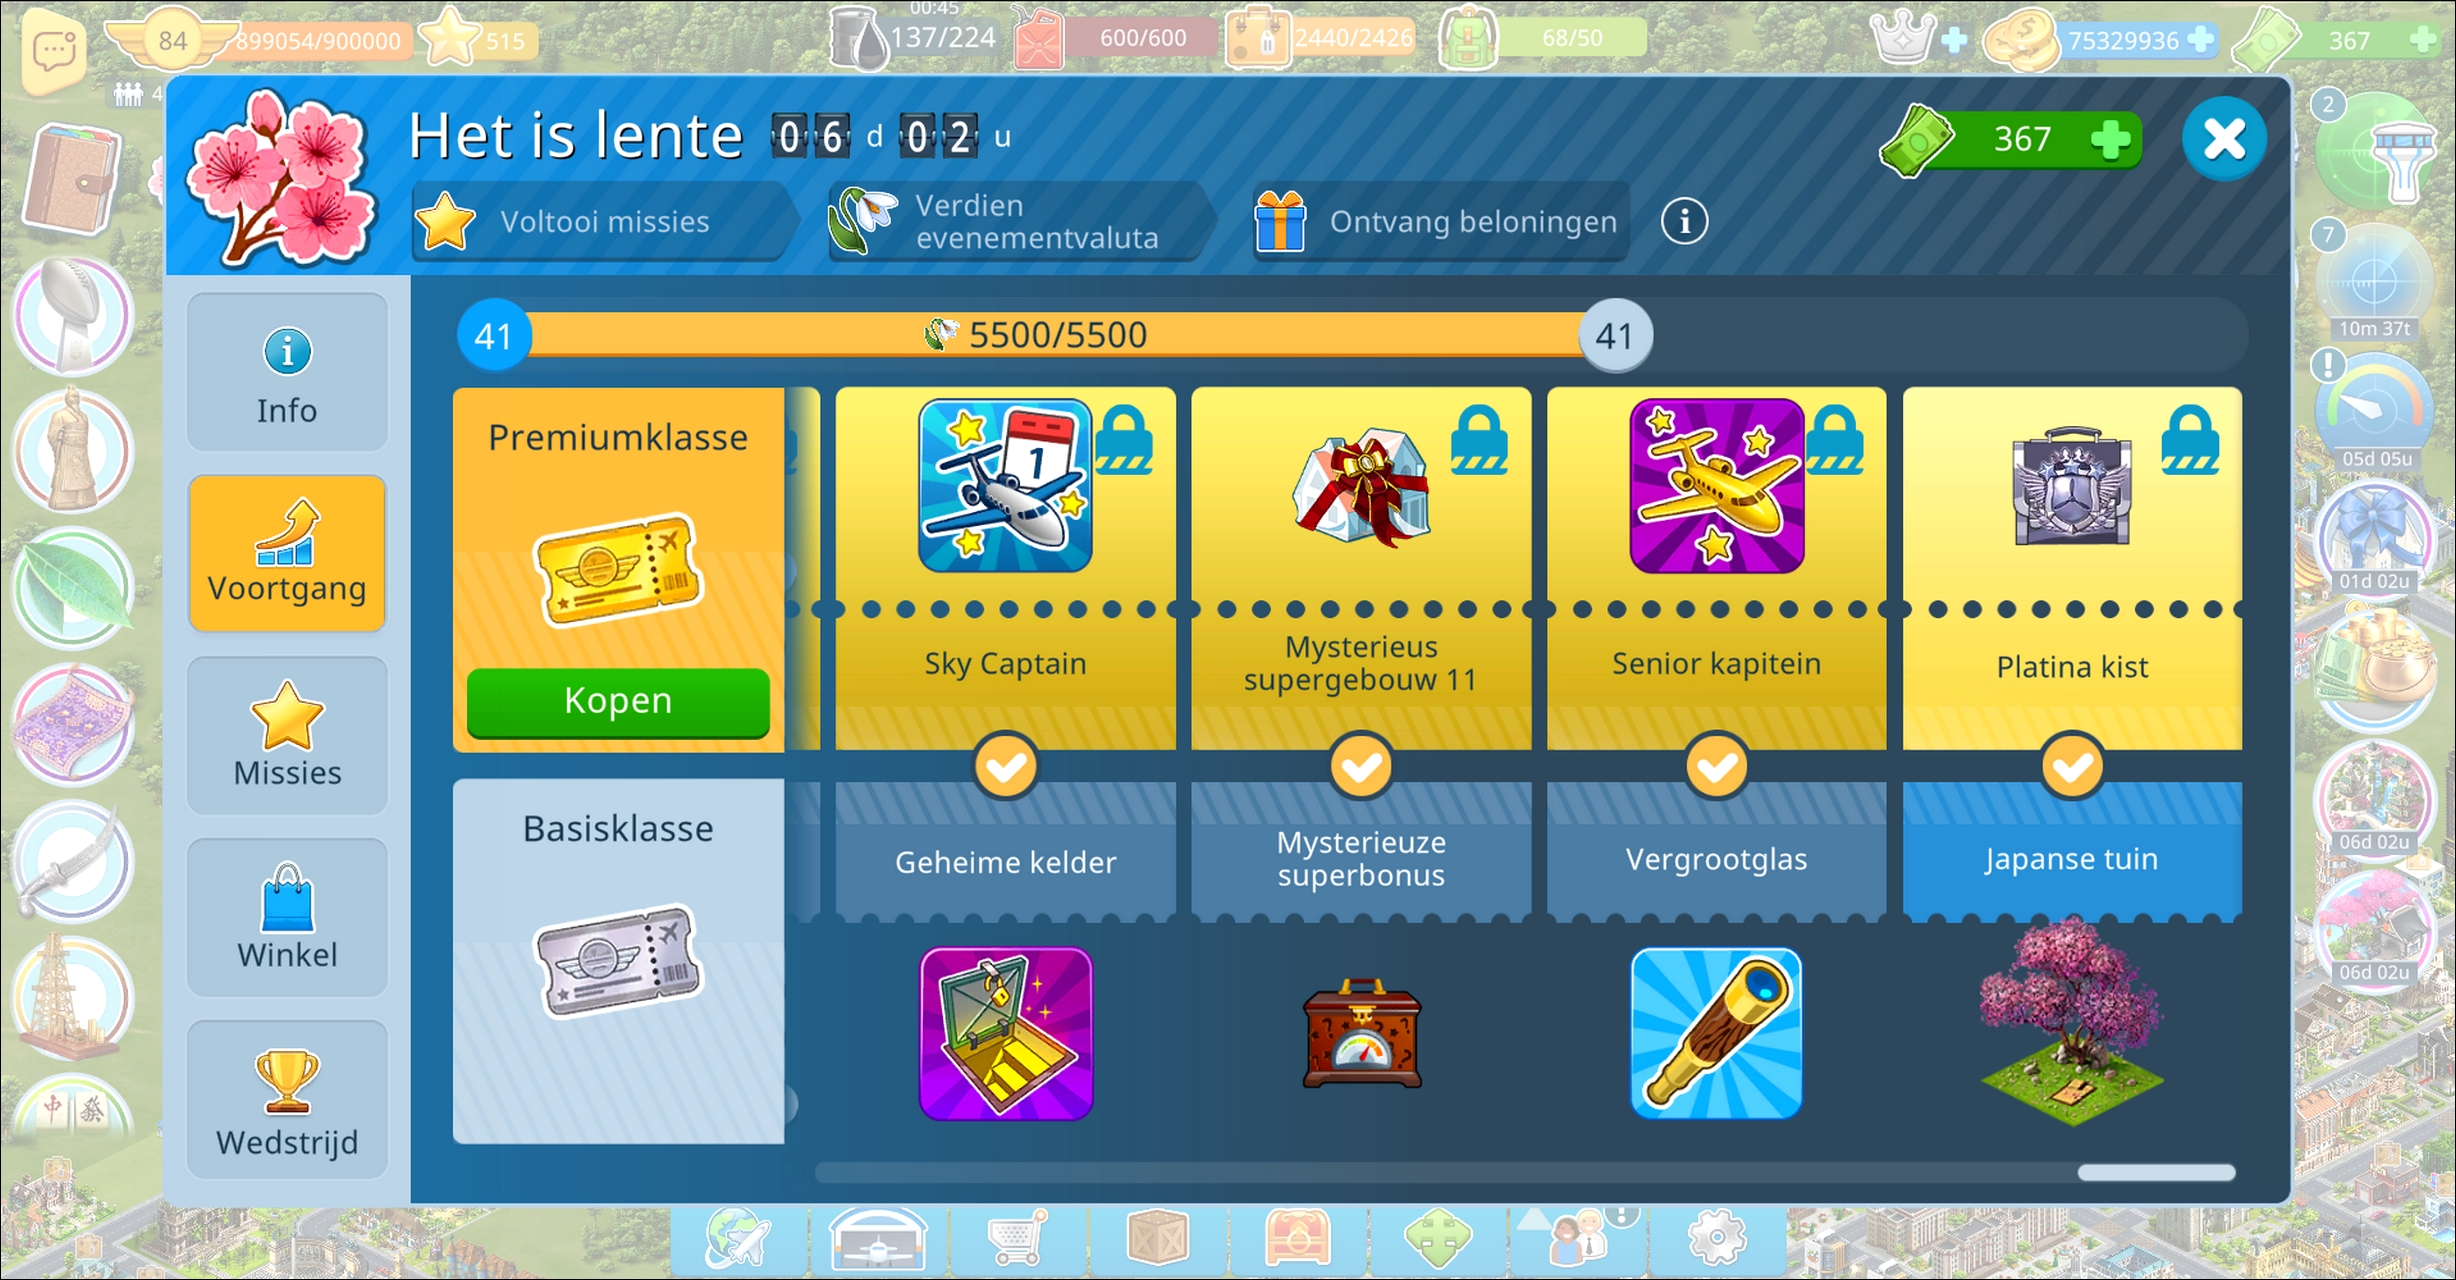This screenshot has width=2456, height=1280.
Task: Open the Winkel shop tab
Action: click(x=287, y=917)
